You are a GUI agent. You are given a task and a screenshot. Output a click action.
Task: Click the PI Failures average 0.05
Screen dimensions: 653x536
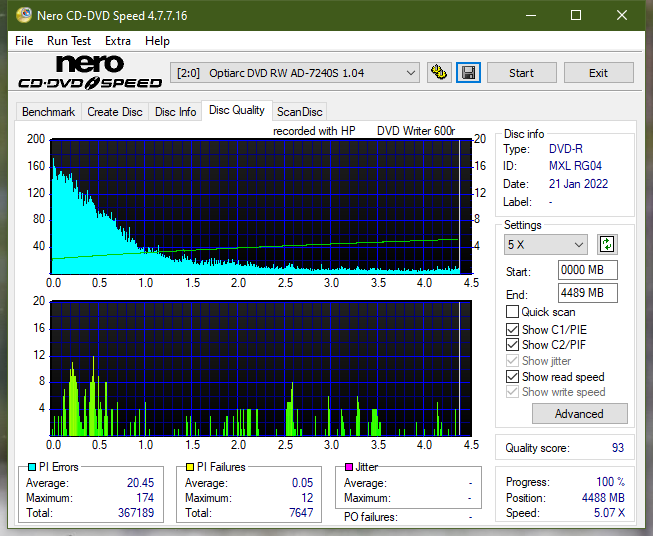[x=302, y=483]
